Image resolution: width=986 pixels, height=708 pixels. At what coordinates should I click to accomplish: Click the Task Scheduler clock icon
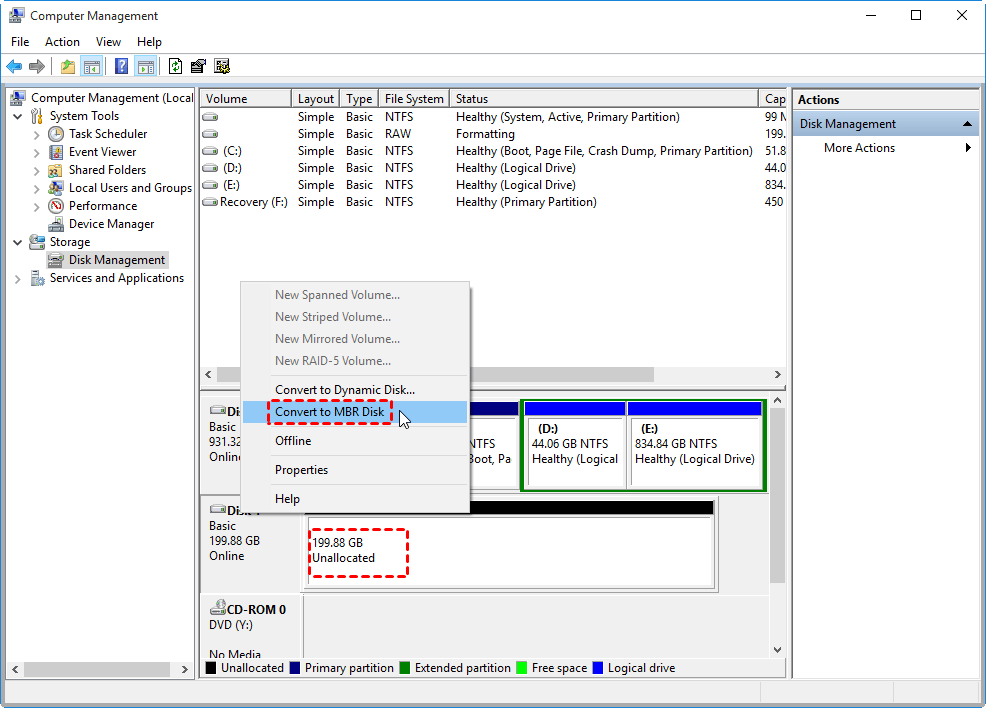(x=57, y=134)
